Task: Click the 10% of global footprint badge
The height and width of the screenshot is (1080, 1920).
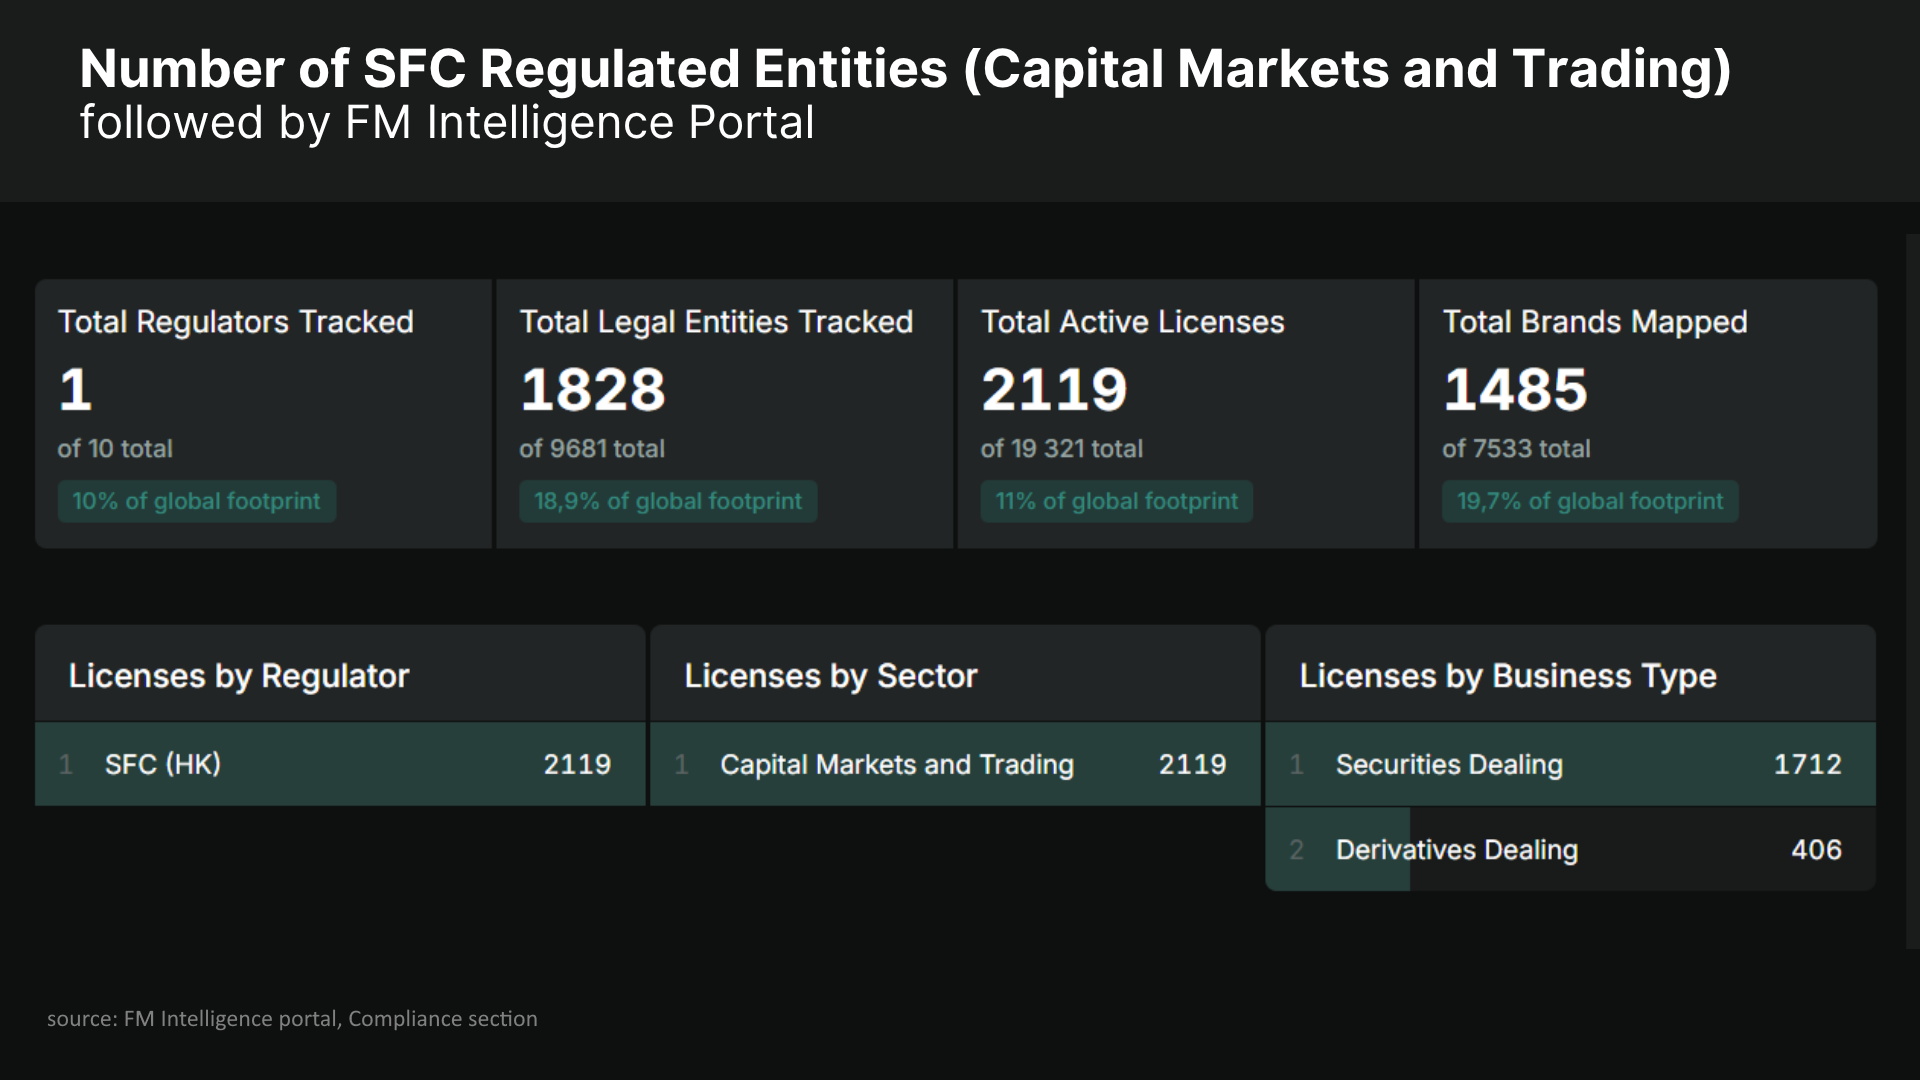Action: [197, 501]
